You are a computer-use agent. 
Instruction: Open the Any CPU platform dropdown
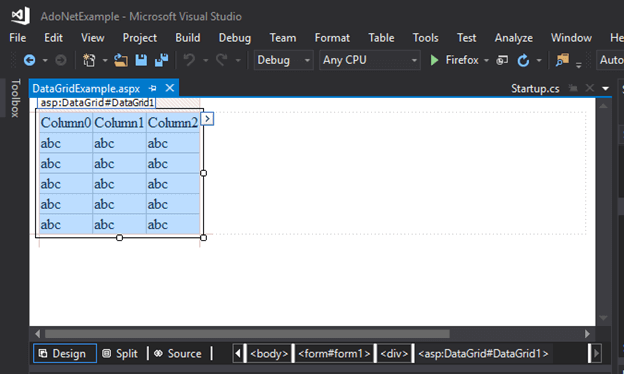point(370,60)
